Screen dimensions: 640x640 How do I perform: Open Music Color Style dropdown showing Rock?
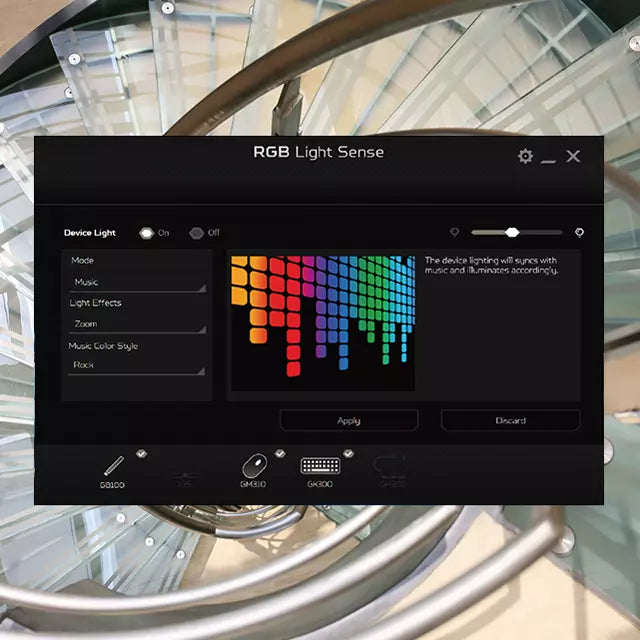(137, 366)
